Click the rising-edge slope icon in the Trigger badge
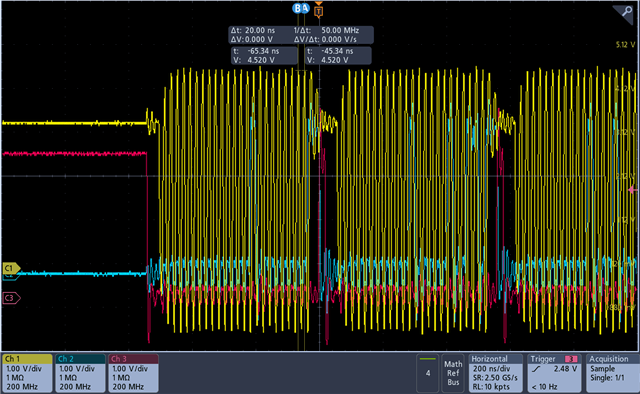640x394 pixels. (x=536, y=369)
